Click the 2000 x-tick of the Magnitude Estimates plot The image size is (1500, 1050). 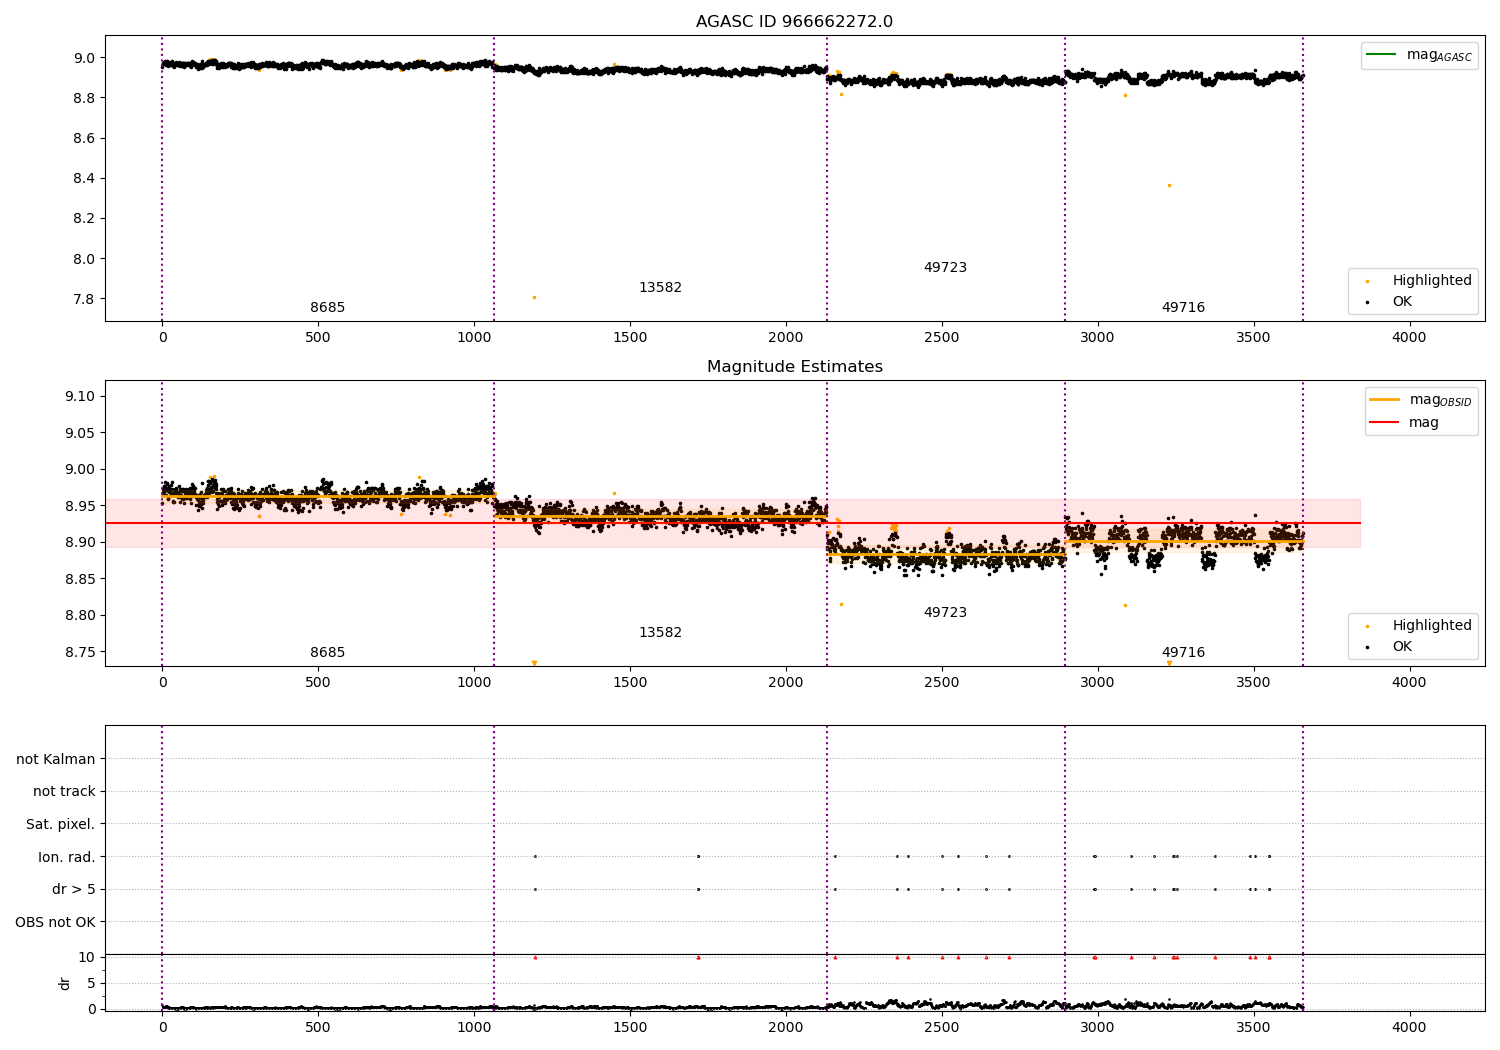point(785,682)
